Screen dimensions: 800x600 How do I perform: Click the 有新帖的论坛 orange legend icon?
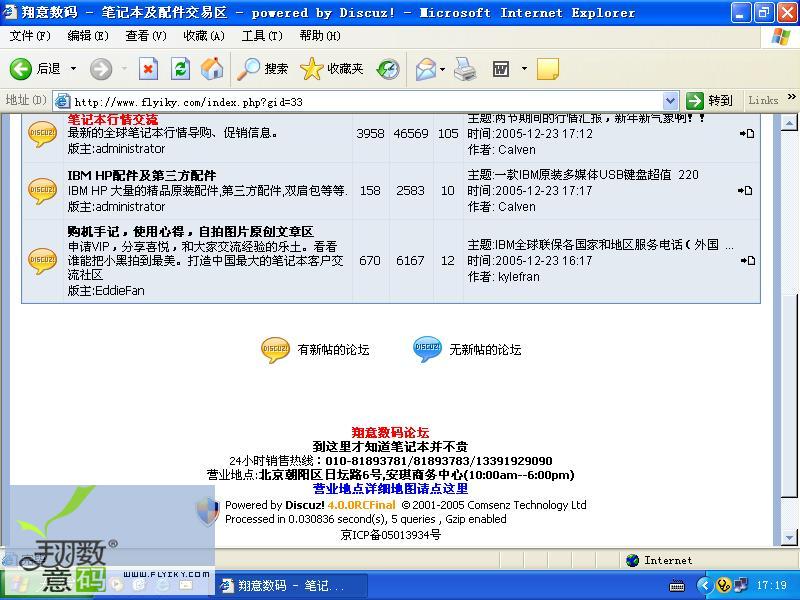pyautogui.click(x=276, y=349)
